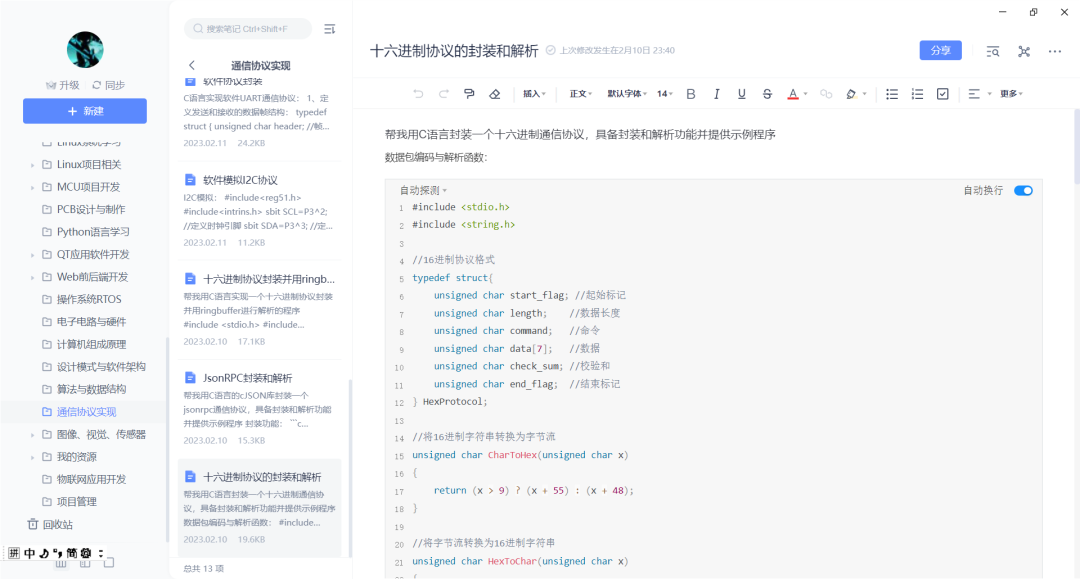This screenshot has width=1080, height=579.
Task: Click the 升级 upgrade link
Action: click(63, 85)
